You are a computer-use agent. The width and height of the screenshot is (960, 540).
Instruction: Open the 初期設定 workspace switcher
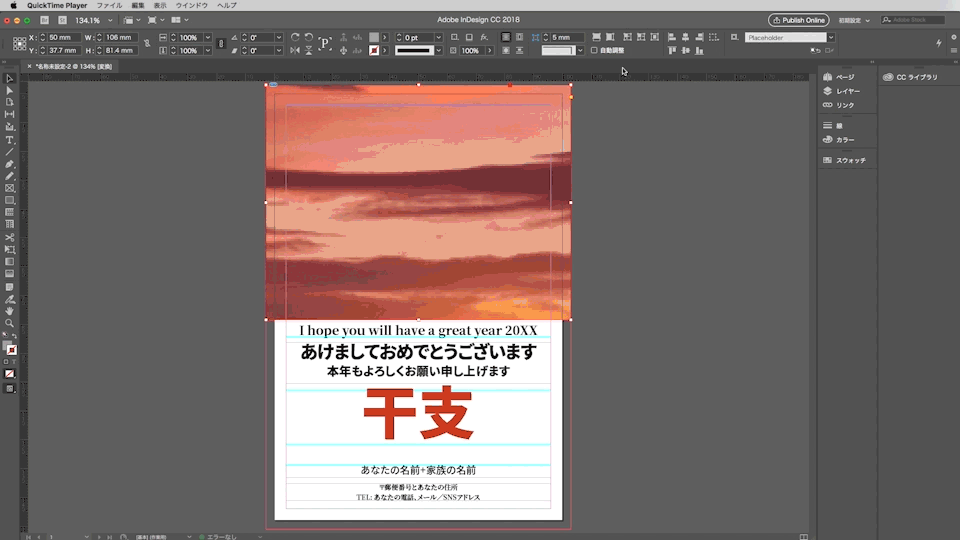point(854,20)
